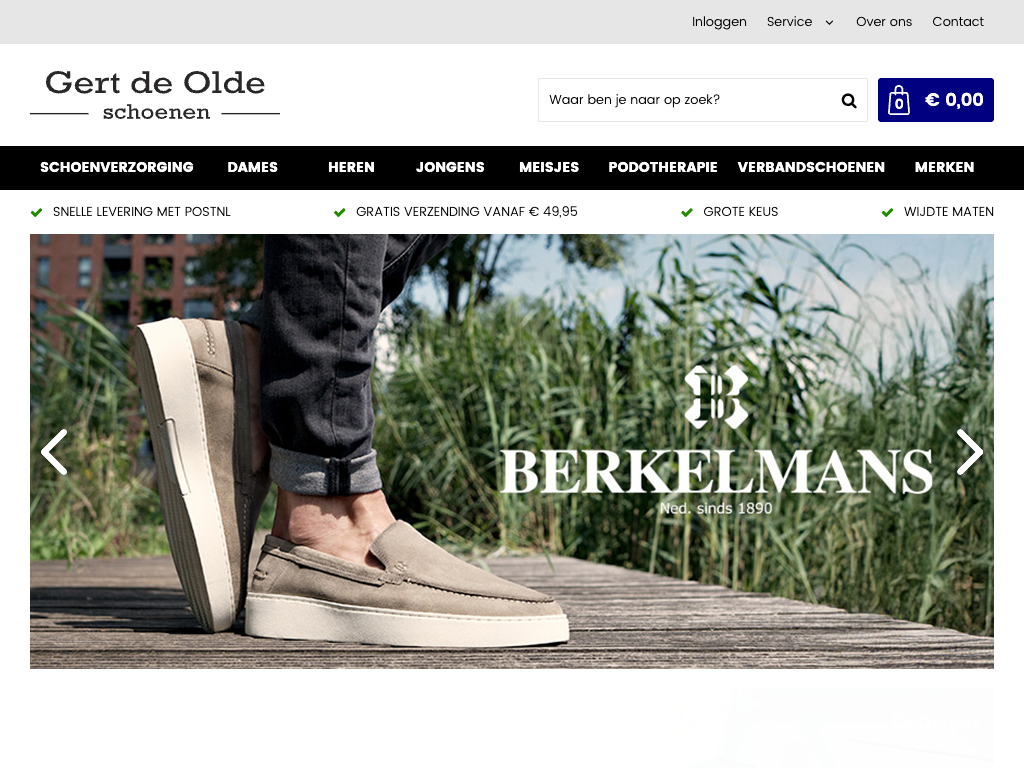Select Schoenverzorging in the navigation bar
Screen dimensions: 1024x768
(117, 167)
